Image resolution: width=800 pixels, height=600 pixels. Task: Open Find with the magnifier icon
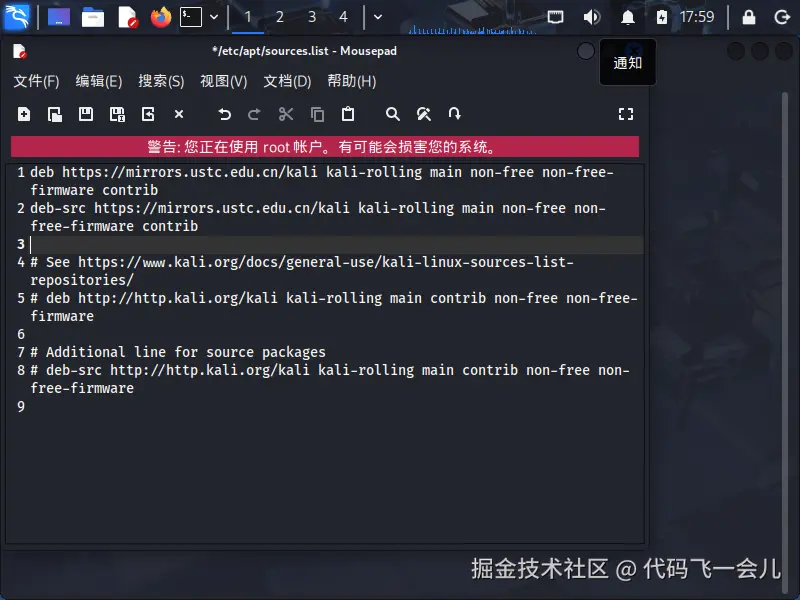coord(392,114)
